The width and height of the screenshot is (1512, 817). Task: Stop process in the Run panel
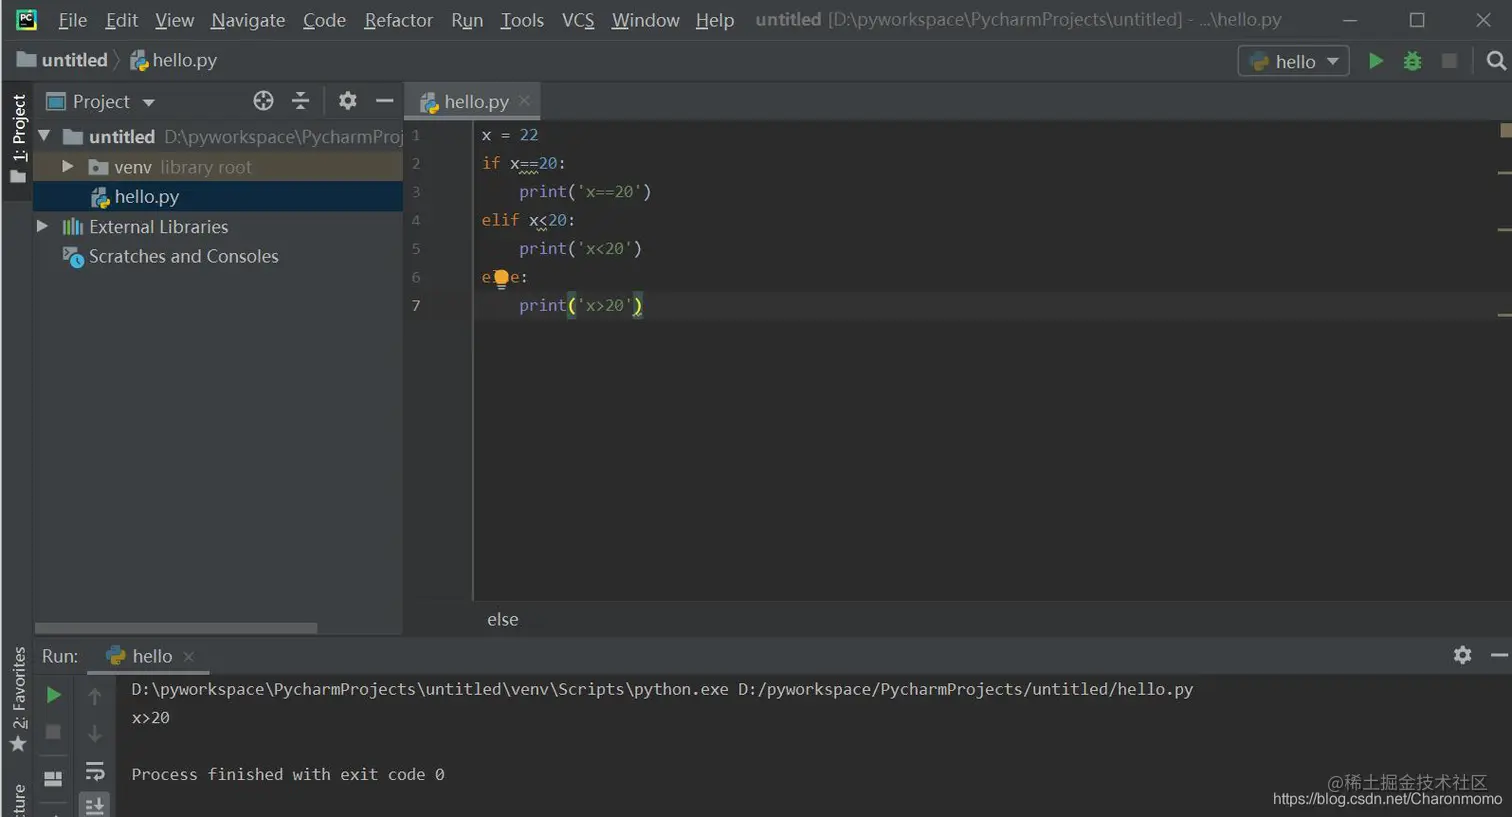54,733
